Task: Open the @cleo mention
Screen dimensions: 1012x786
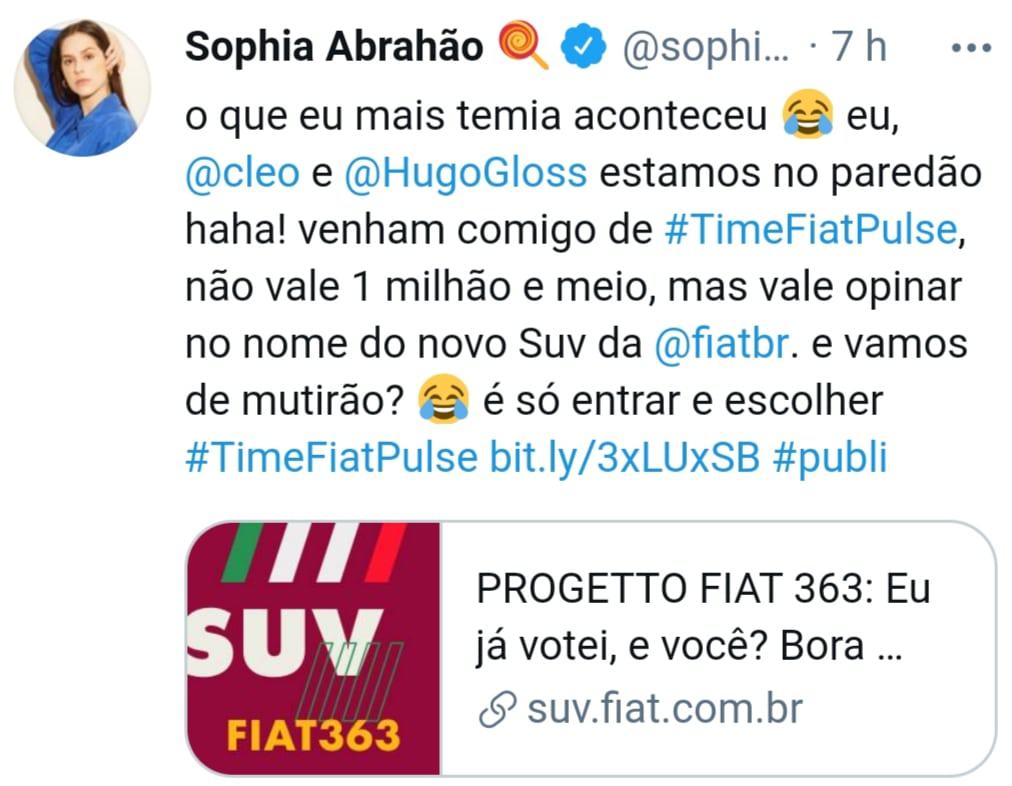Action: click(243, 173)
